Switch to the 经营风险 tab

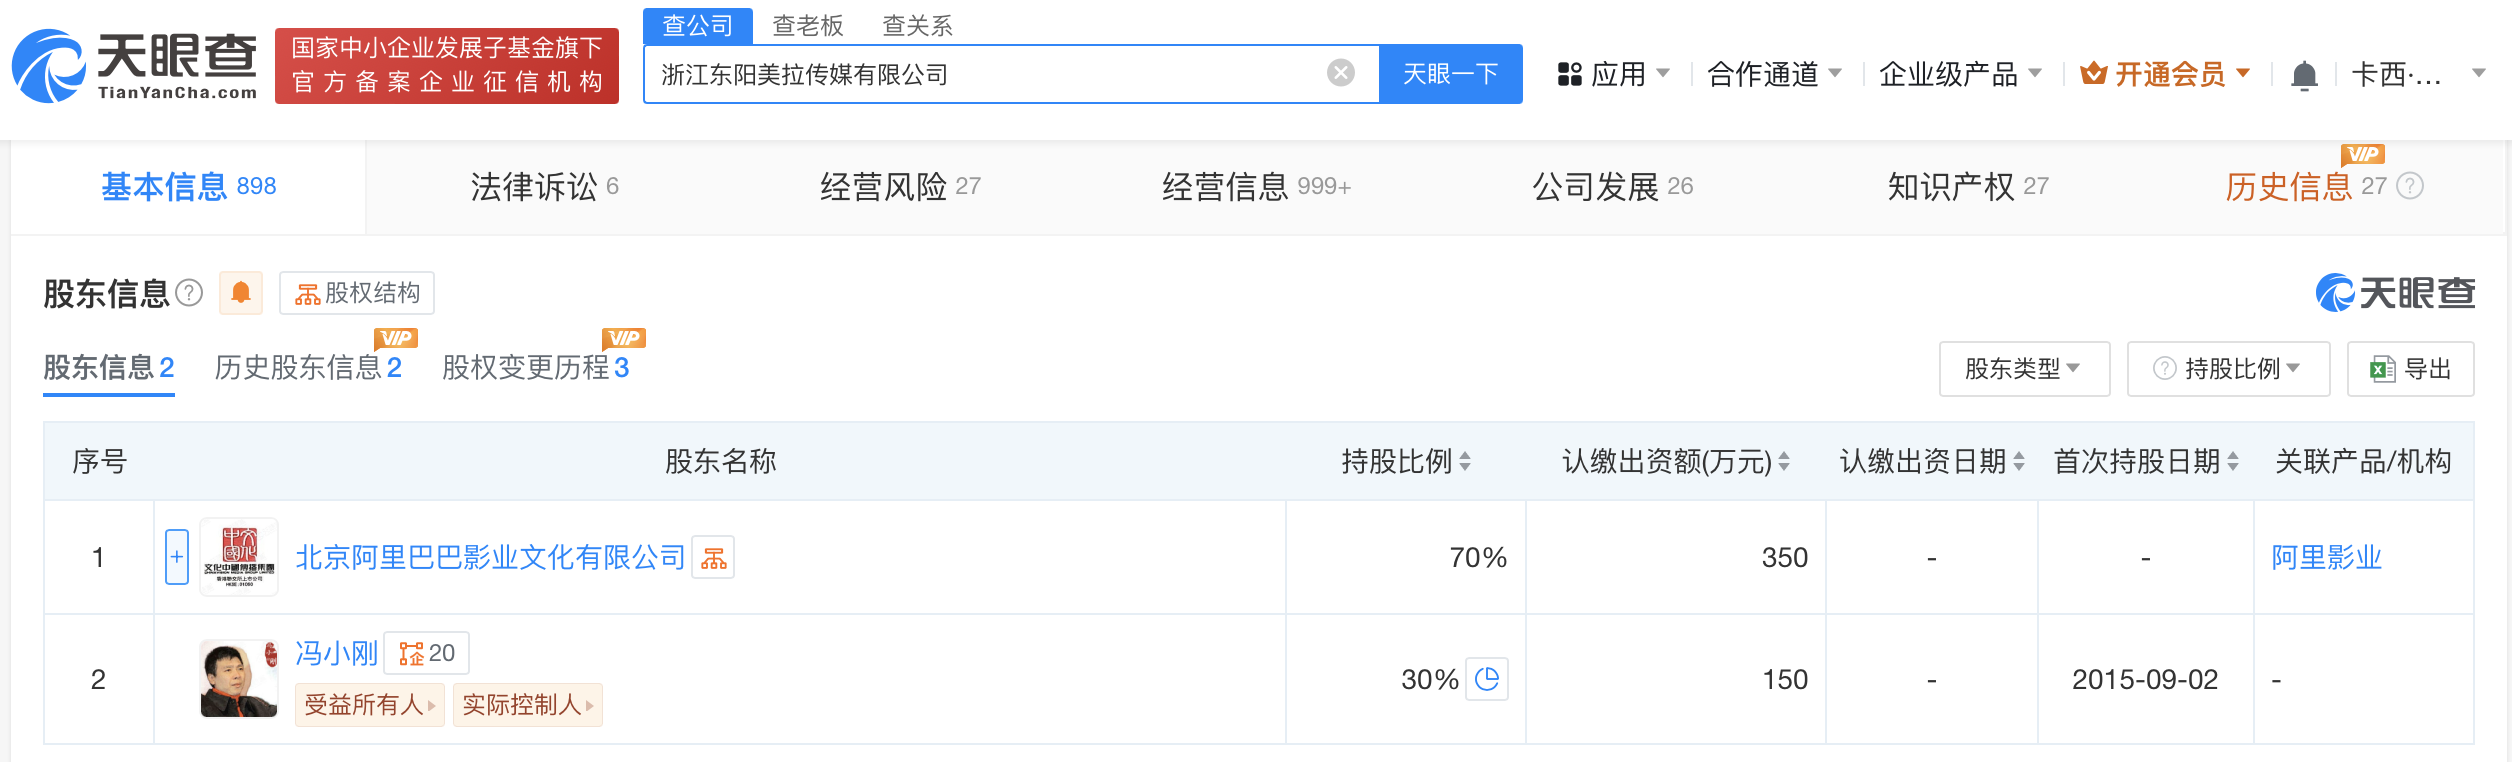(x=900, y=187)
